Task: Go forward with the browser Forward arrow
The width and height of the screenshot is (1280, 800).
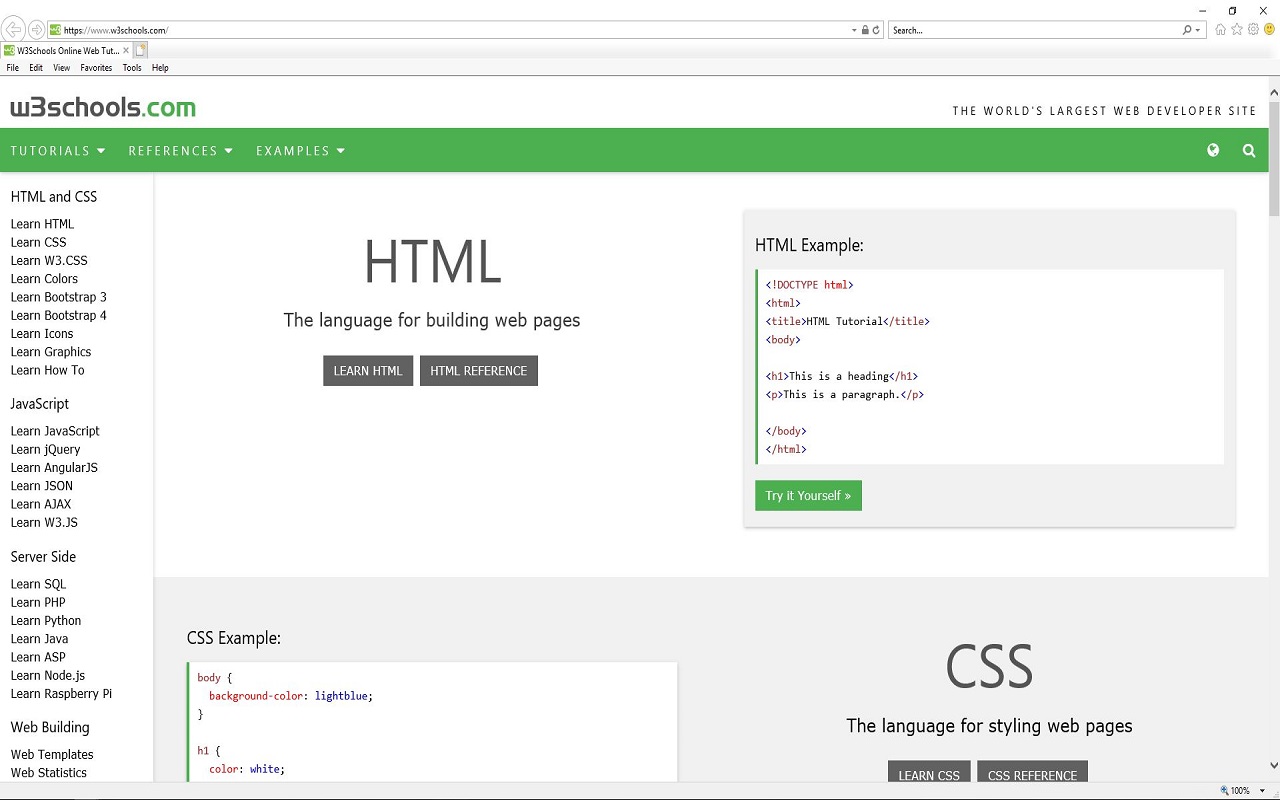Action: (37, 30)
